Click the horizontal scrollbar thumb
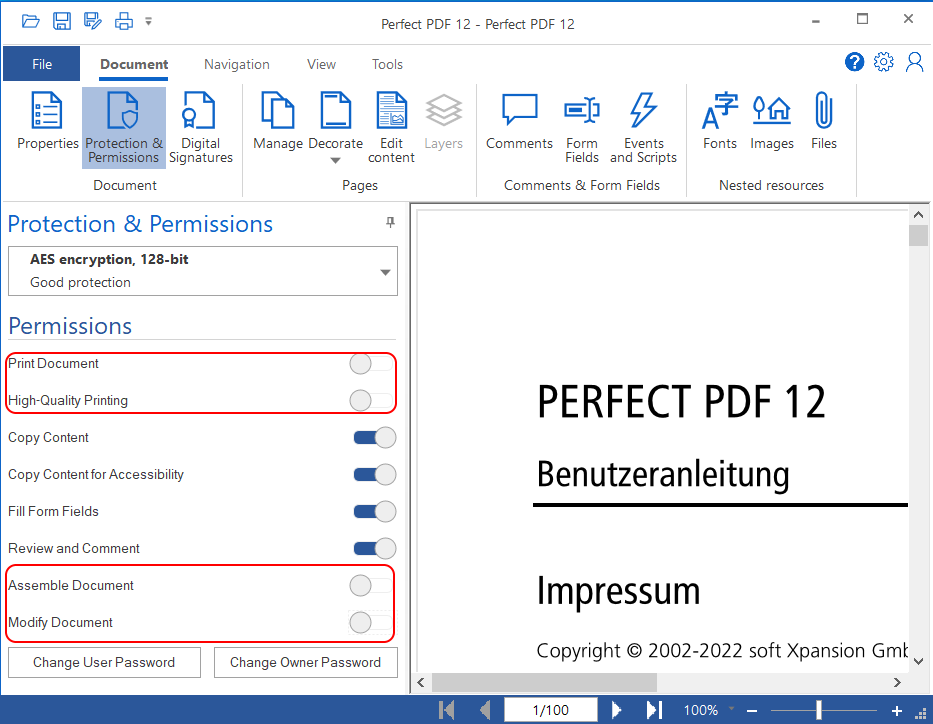The width and height of the screenshot is (933, 724). click(544, 682)
